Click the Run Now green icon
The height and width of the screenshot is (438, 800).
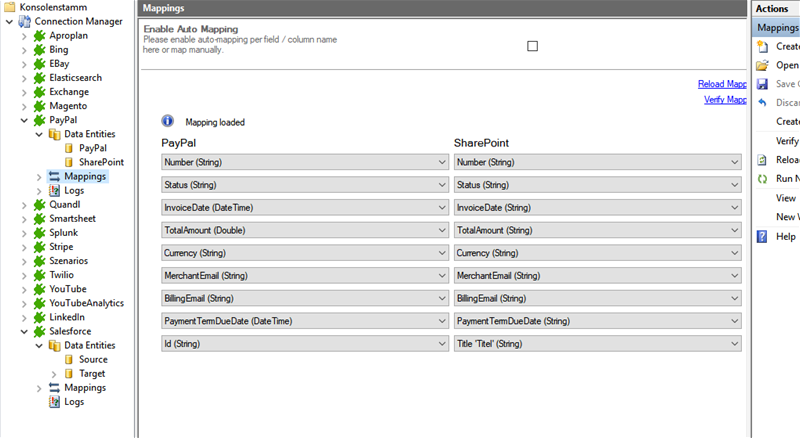(762, 179)
